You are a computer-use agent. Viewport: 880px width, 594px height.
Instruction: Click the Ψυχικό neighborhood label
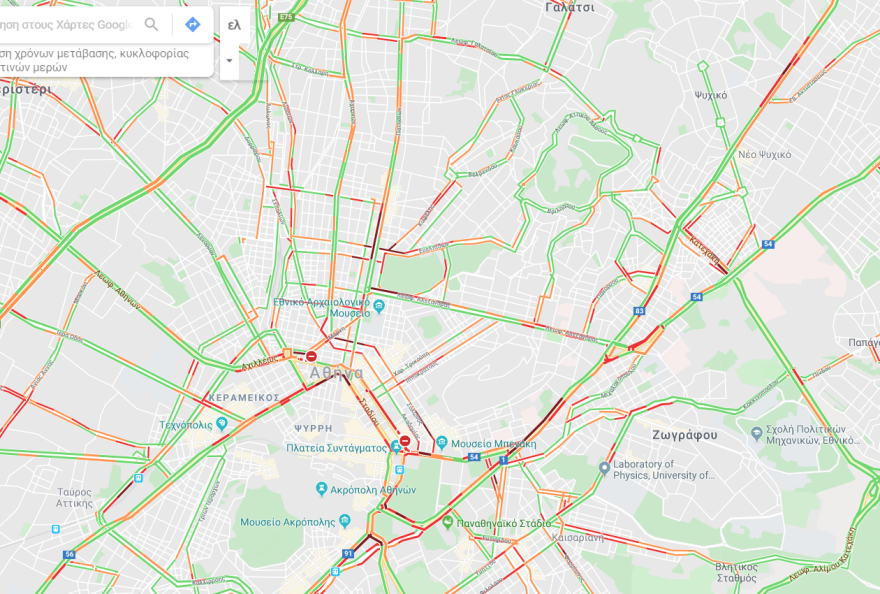coord(711,95)
